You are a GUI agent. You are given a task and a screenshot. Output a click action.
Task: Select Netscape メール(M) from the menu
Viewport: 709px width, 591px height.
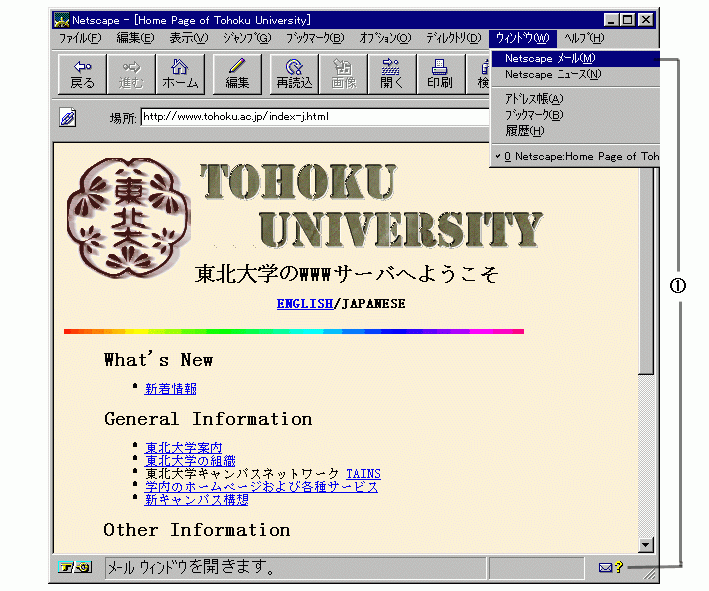pyautogui.click(x=576, y=59)
